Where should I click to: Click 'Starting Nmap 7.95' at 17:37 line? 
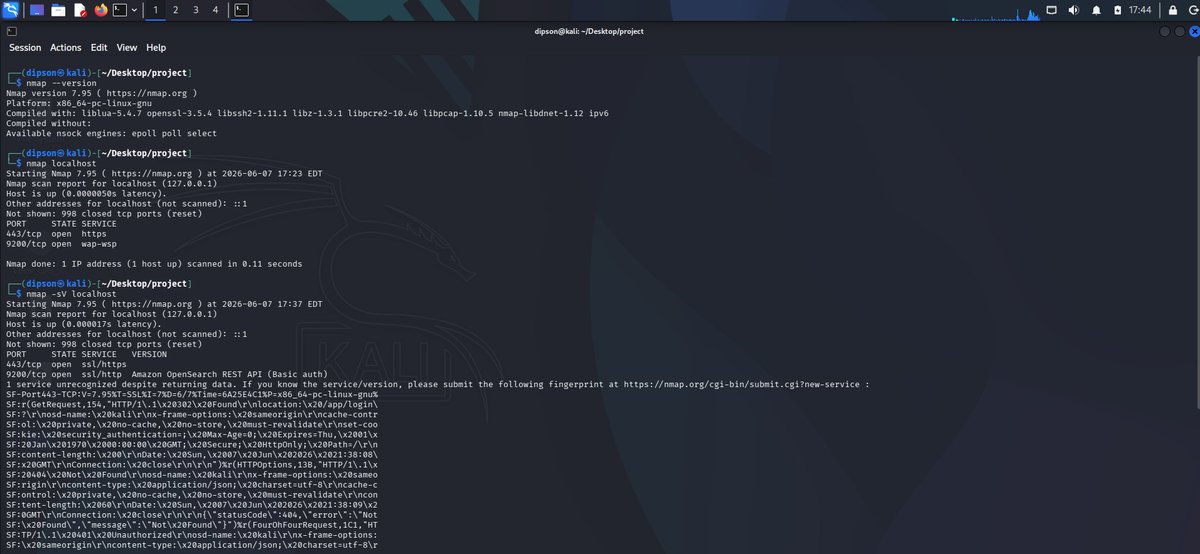click(x=164, y=304)
